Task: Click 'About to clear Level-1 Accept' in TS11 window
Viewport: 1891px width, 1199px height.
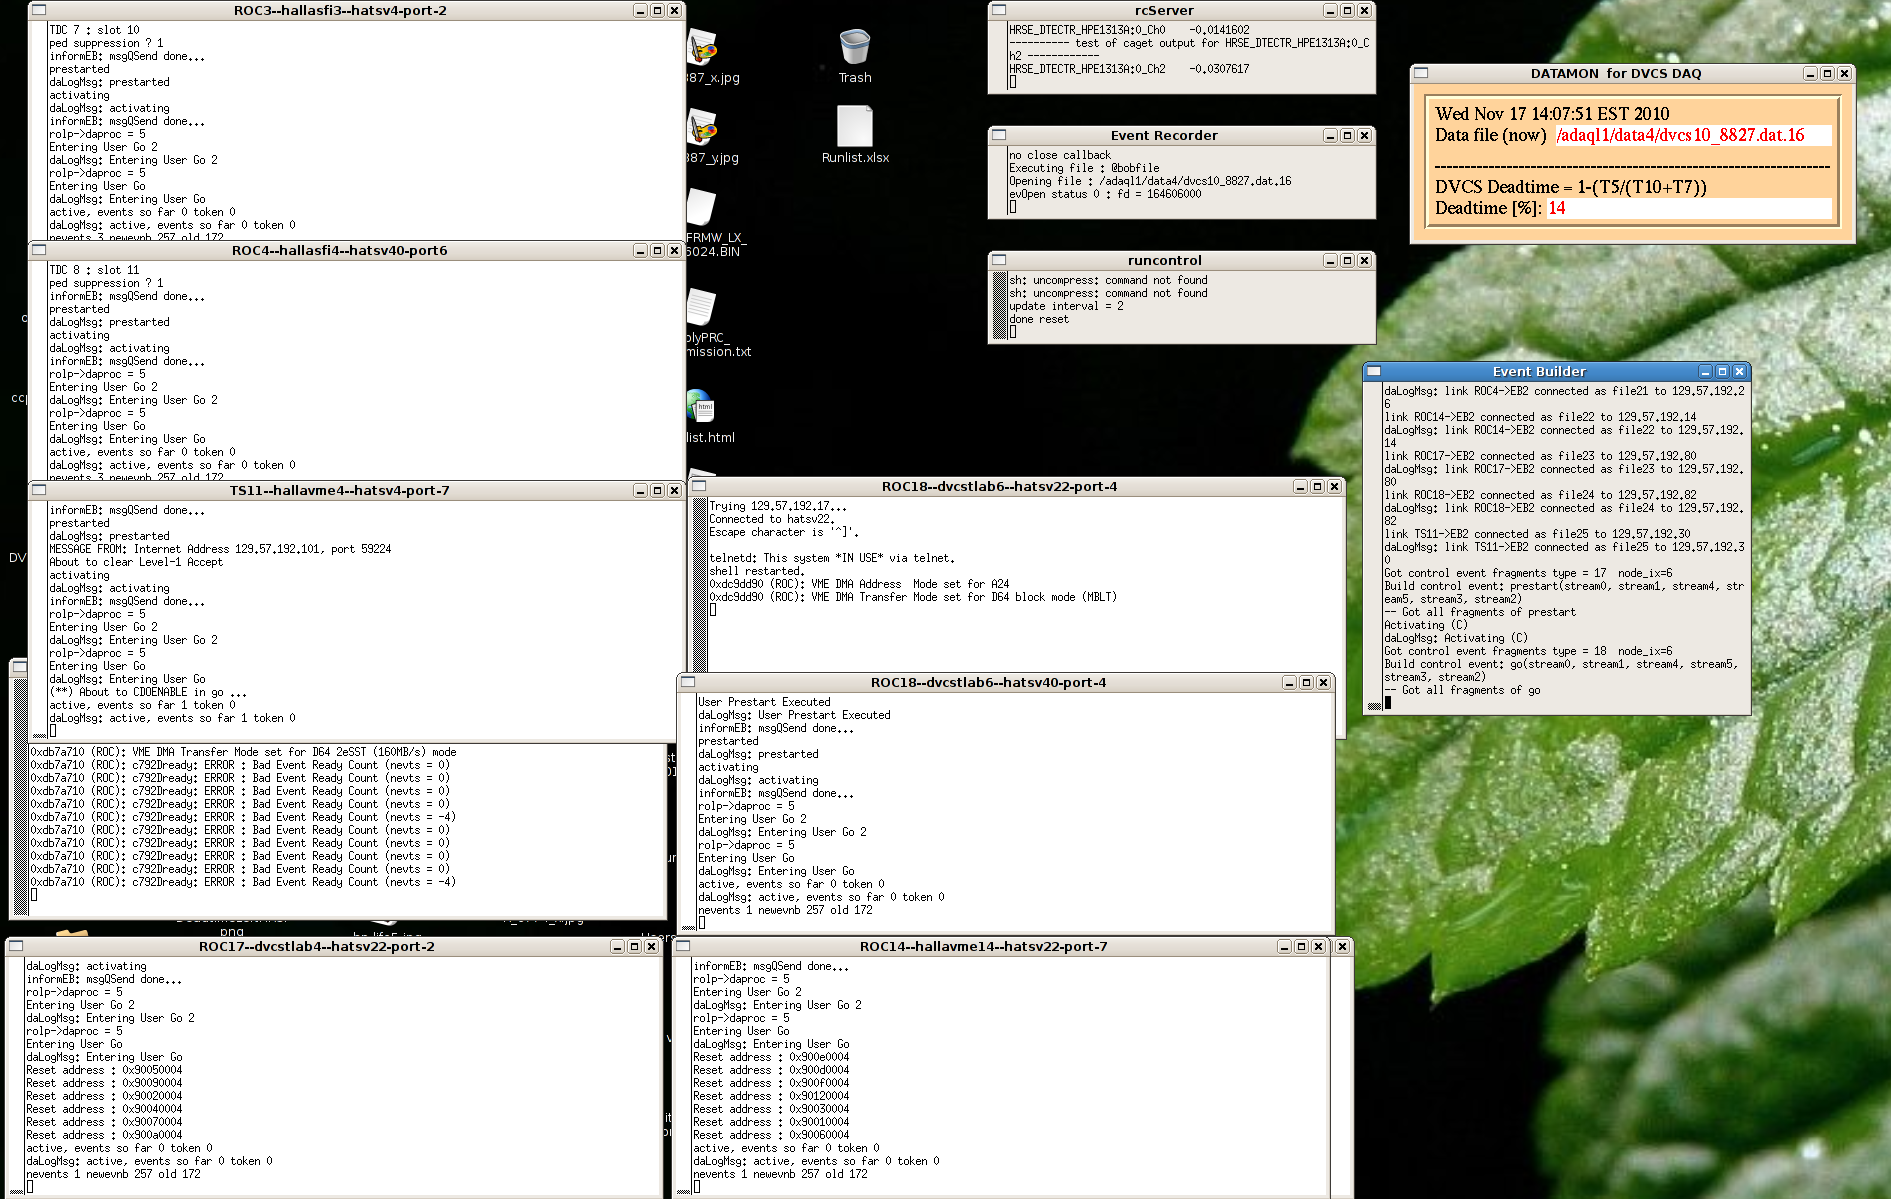Action: tap(136, 562)
